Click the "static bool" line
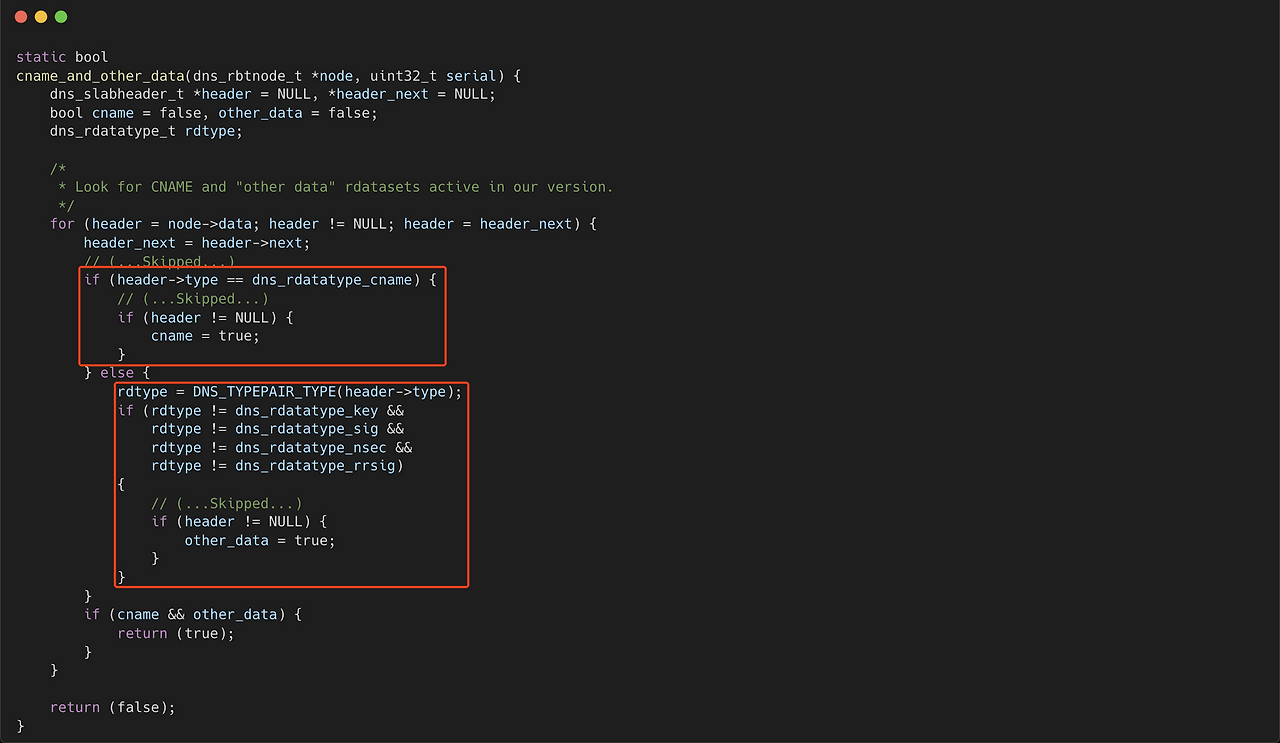The height and width of the screenshot is (743, 1280). (x=62, y=57)
